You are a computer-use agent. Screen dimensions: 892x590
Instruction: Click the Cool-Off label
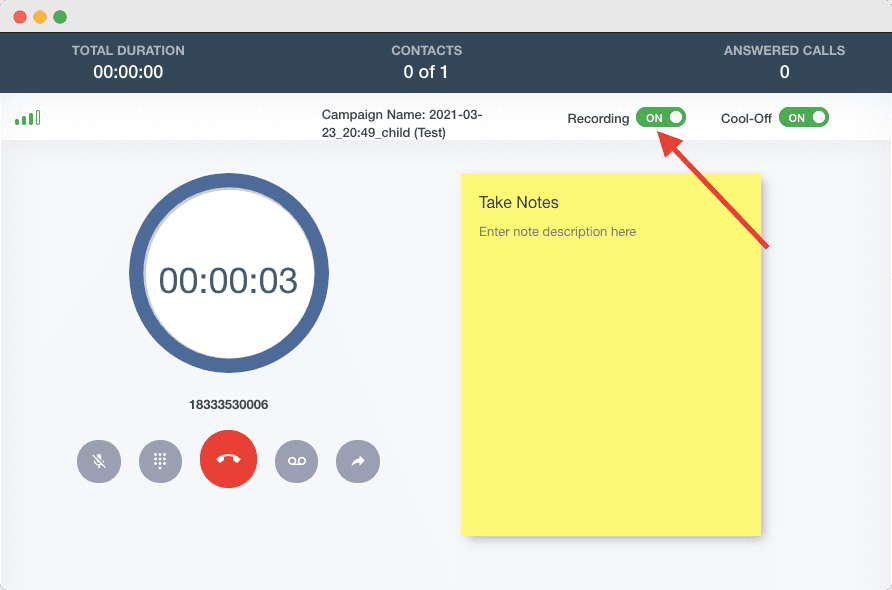click(746, 118)
